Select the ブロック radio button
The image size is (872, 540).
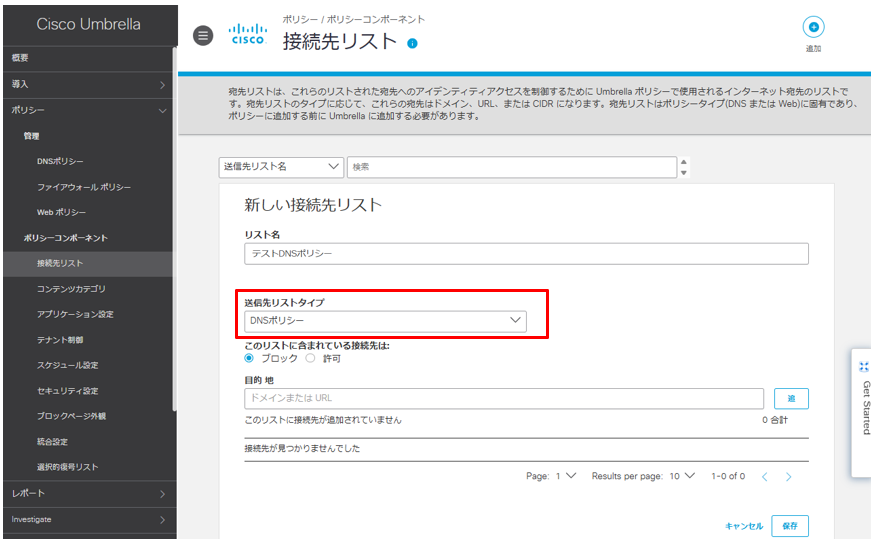(249, 358)
